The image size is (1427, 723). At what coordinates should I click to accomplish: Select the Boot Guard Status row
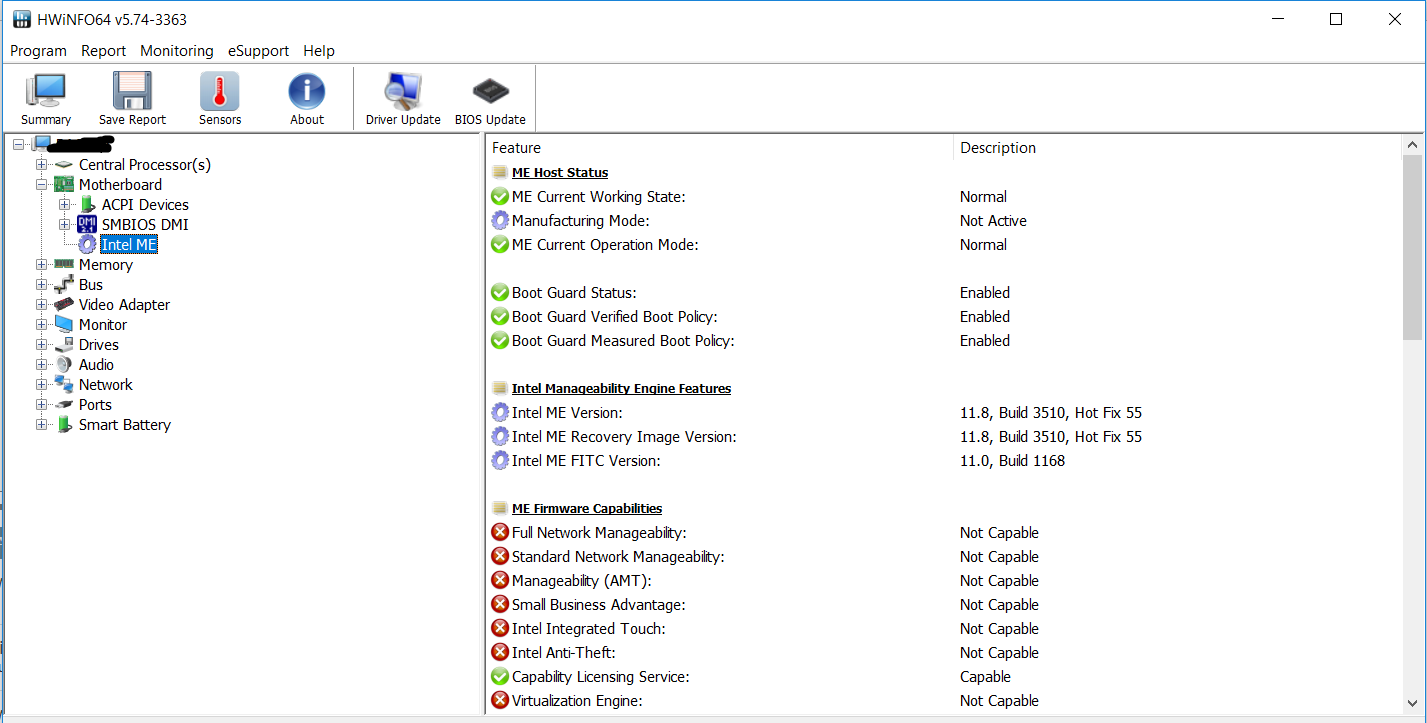574,293
